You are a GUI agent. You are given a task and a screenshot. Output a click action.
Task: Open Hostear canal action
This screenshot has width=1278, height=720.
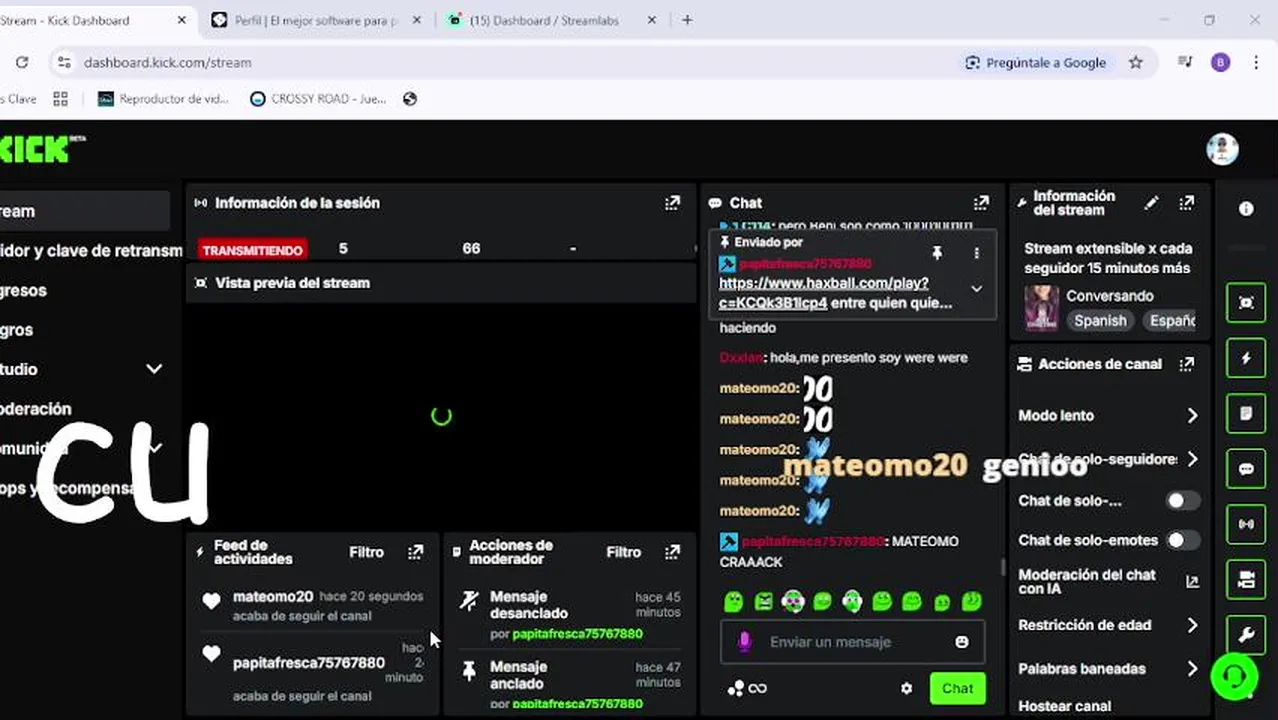point(1064,706)
